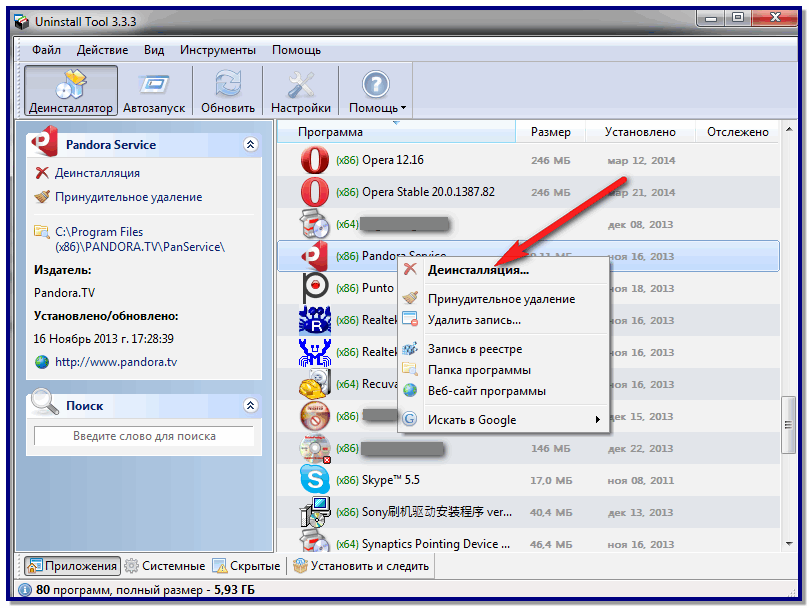
Task: Click Установить и следить button
Action: [361, 566]
